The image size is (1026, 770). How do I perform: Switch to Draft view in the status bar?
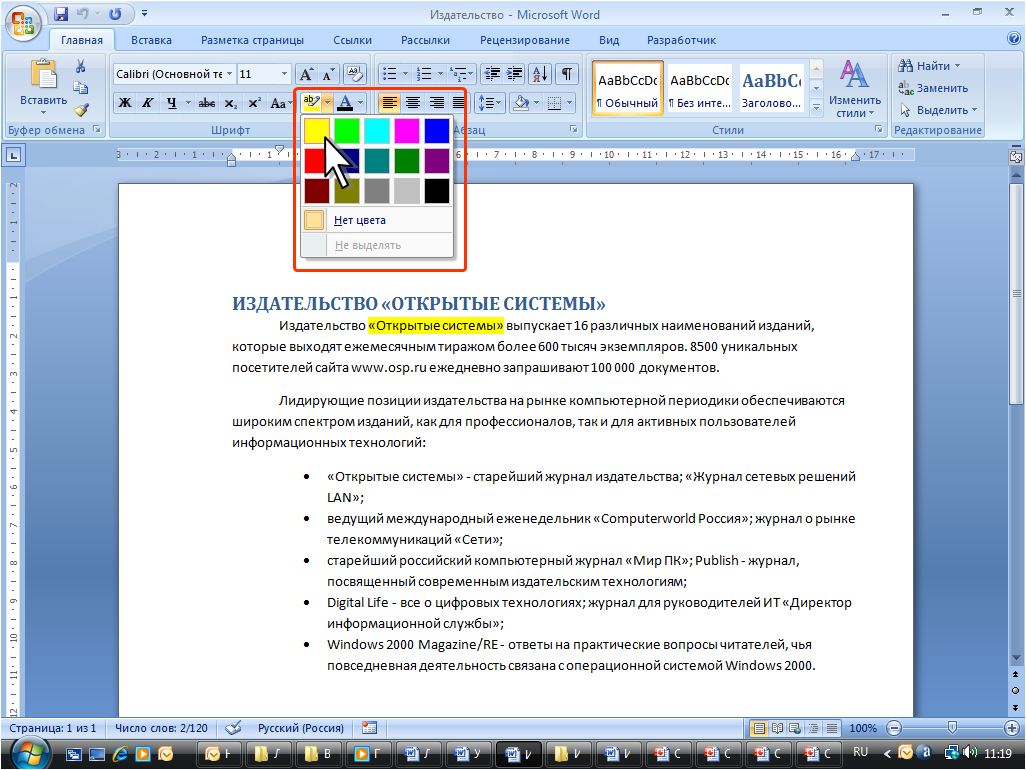[x=832, y=728]
